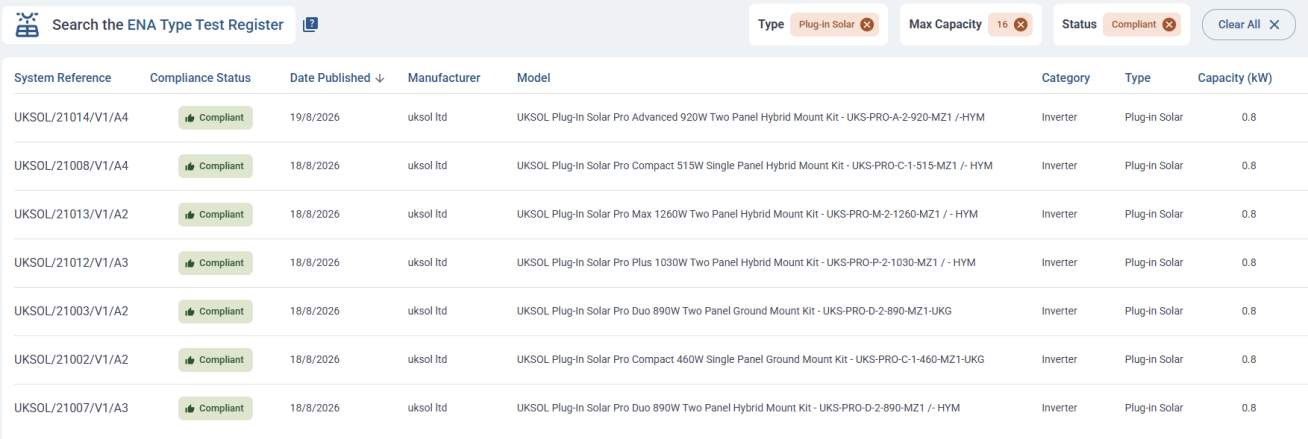Screen dimensions: 1308x439
Task: Remove the Compliant status filter
Action: click(x=1169, y=25)
